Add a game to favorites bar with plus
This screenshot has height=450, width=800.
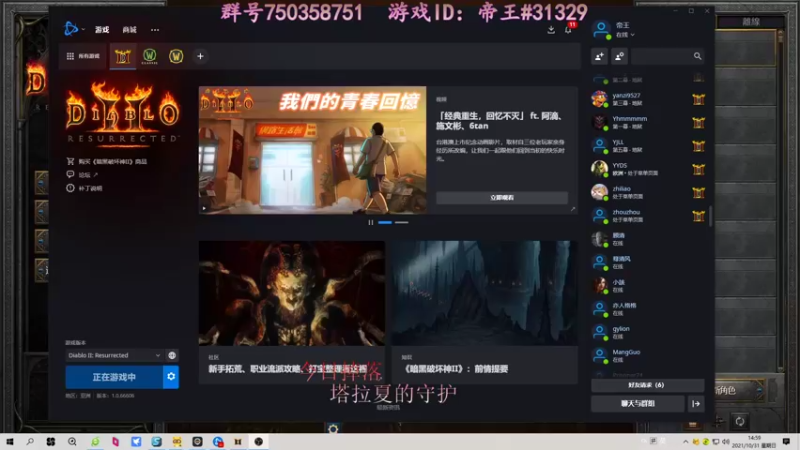(x=200, y=56)
